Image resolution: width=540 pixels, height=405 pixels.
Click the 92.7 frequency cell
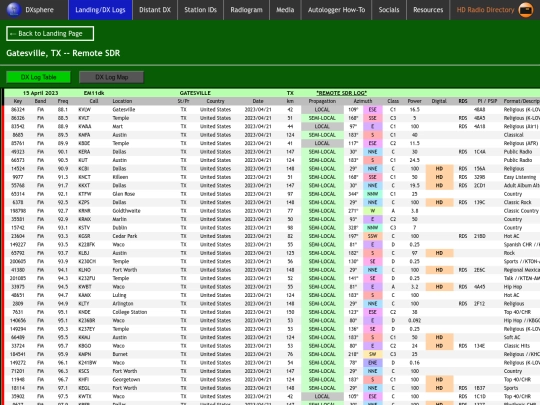click(x=63, y=211)
